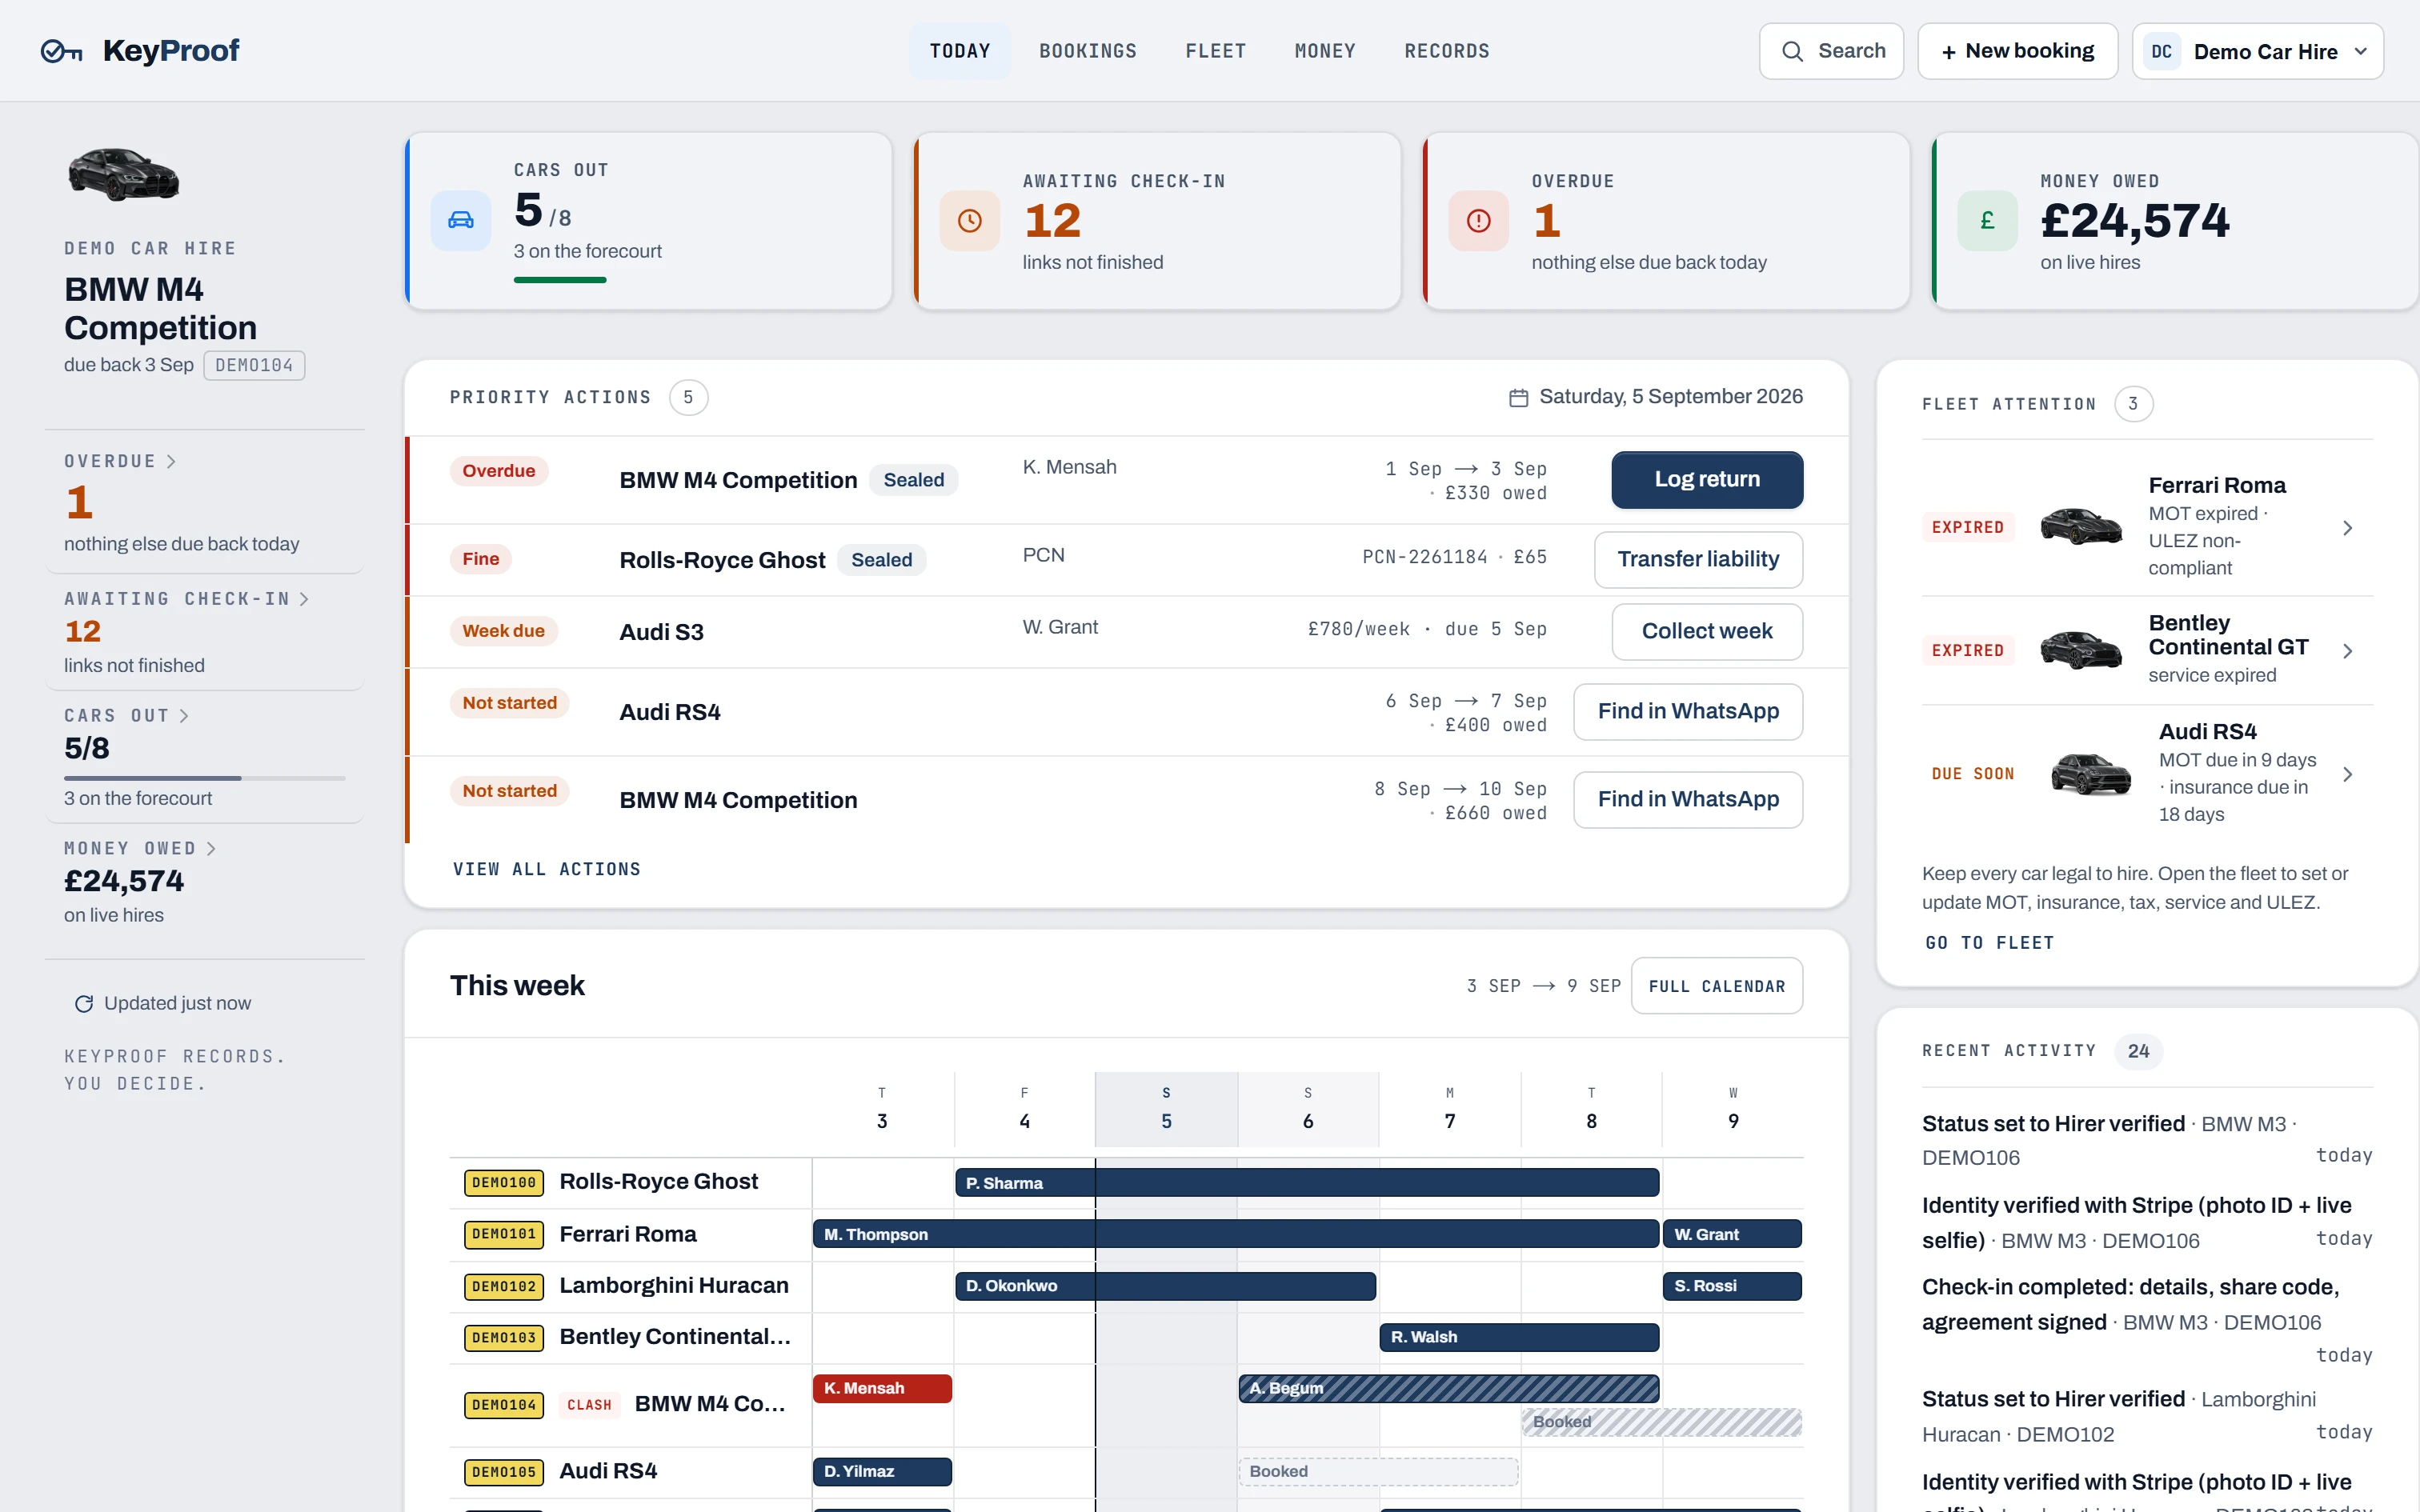Viewport: 2420px width, 1512px height.
Task: Click Find in WhatsApp for Audi RS4
Action: pyautogui.click(x=1688, y=712)
